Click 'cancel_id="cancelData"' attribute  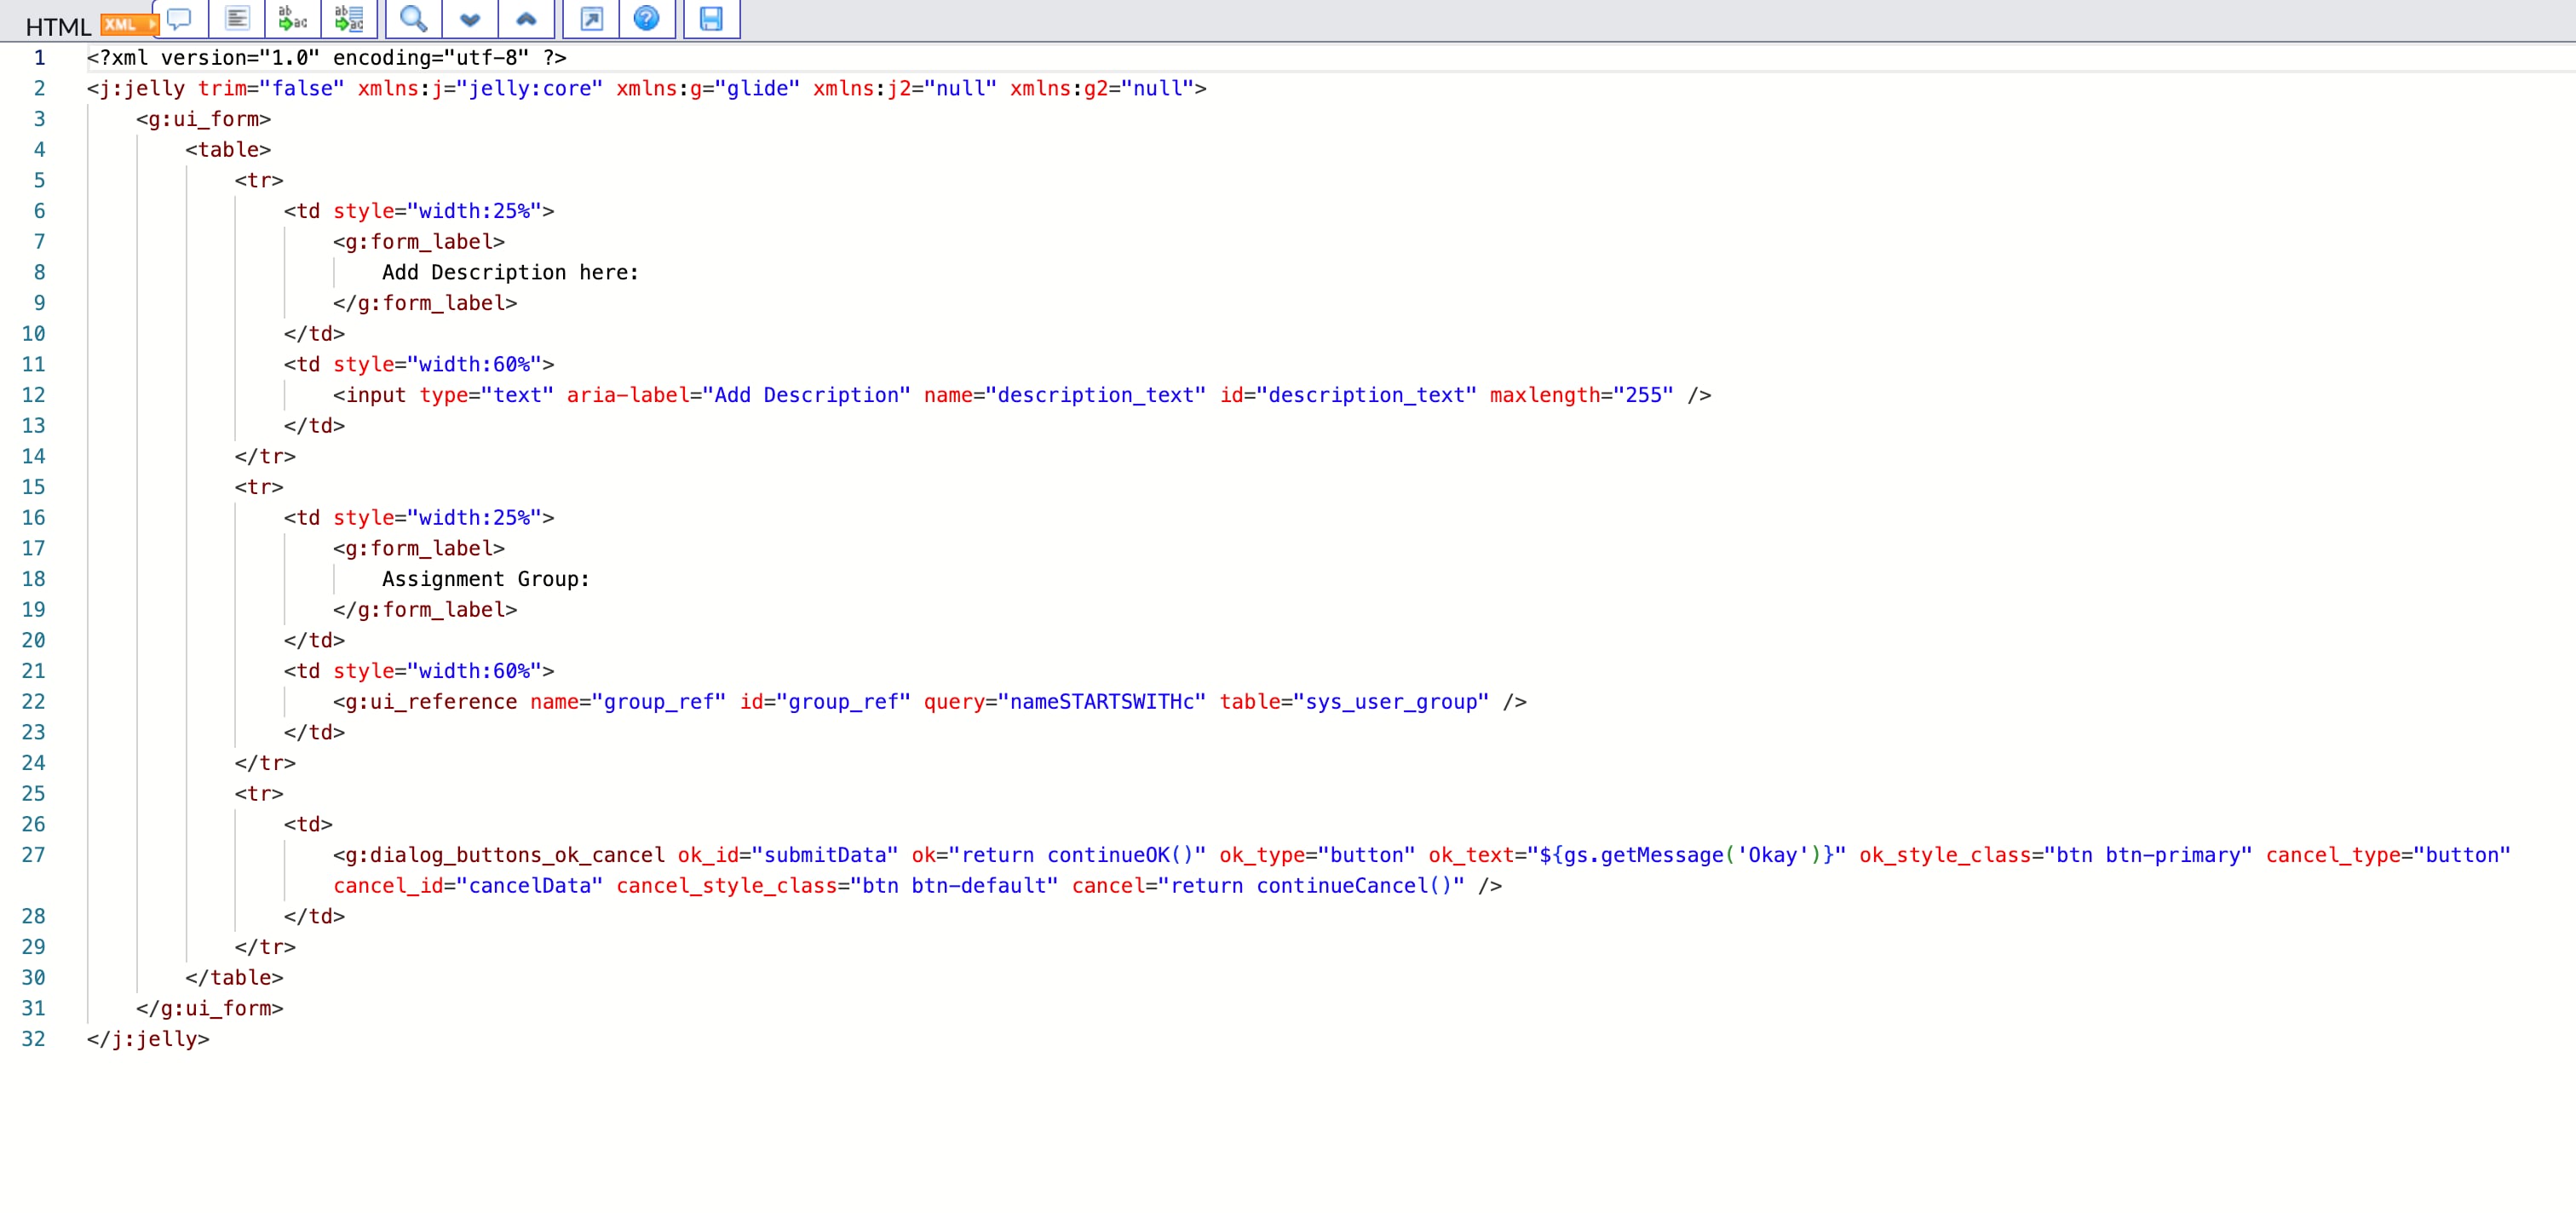468,886
